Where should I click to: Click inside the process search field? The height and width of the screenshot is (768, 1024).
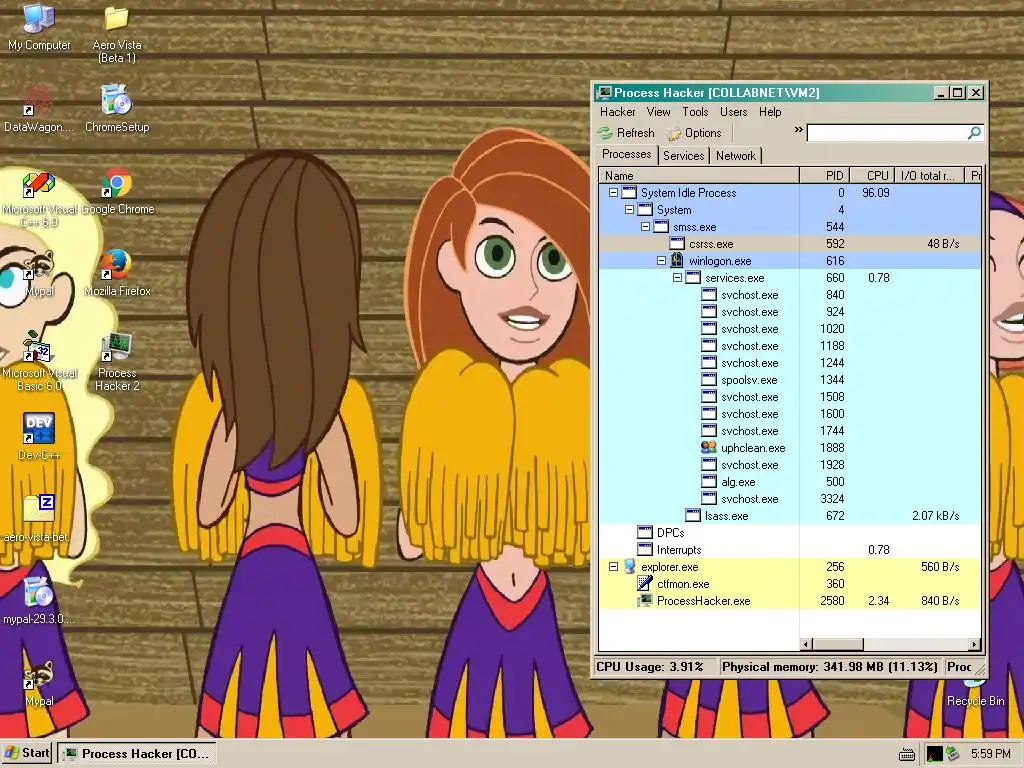(x=888, y=133)
